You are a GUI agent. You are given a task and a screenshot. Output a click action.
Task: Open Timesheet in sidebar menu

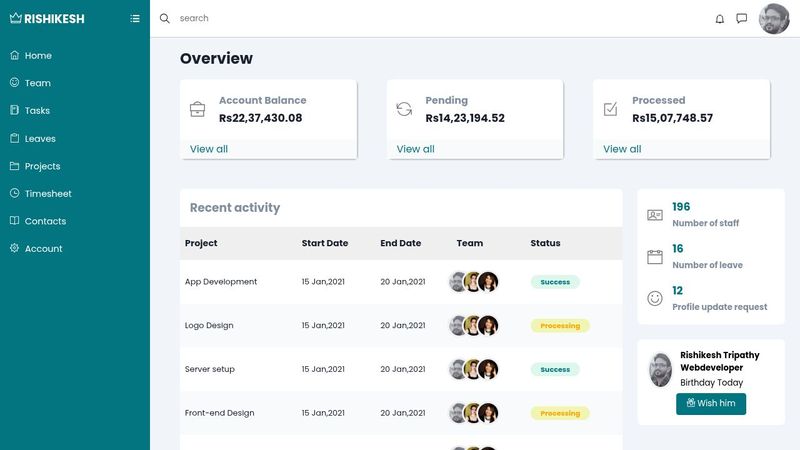click(x=48, y=194)
